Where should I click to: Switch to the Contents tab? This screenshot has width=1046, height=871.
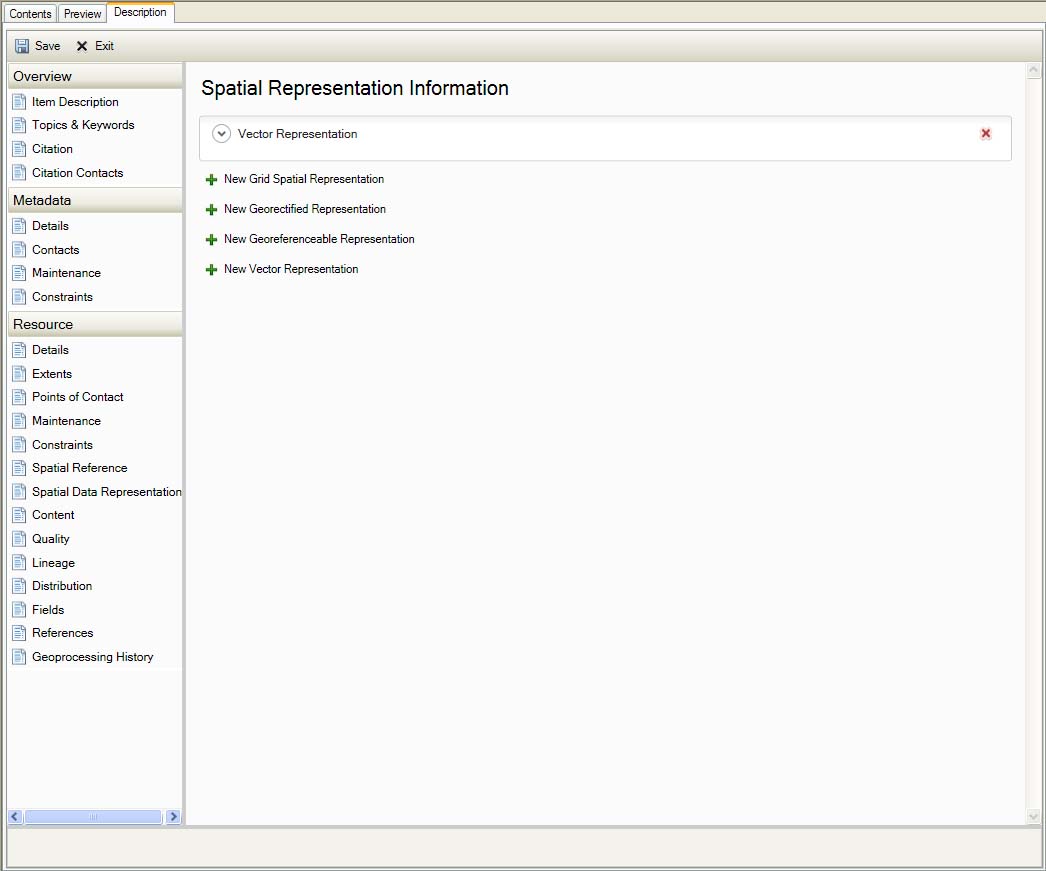(30, 13)
